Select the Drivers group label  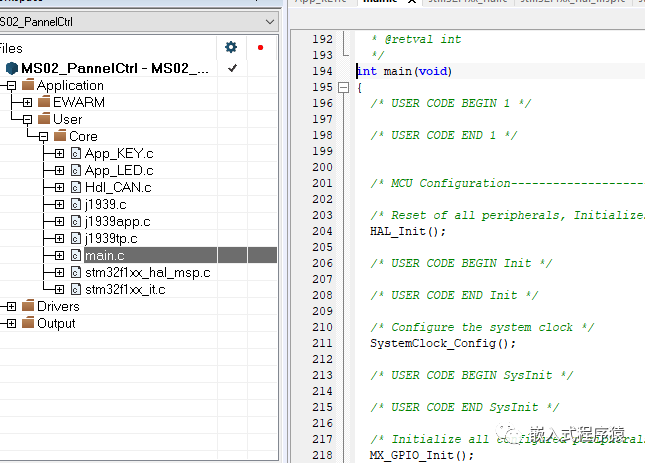point(58,306)
